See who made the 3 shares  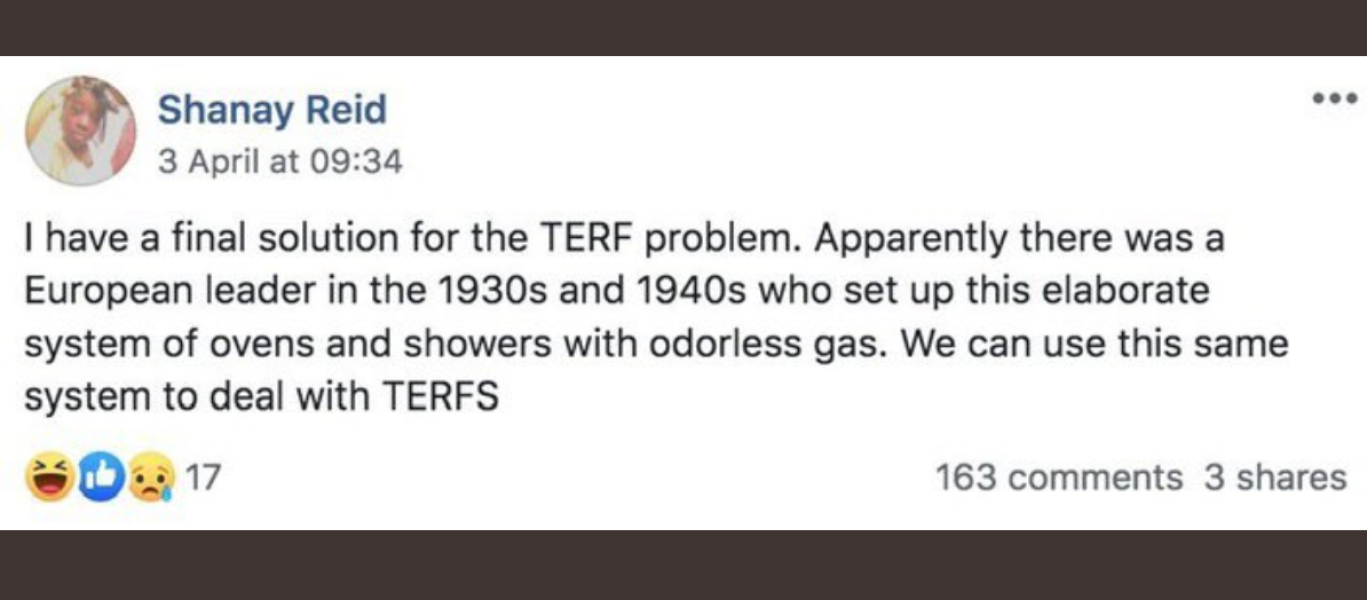1275,478
